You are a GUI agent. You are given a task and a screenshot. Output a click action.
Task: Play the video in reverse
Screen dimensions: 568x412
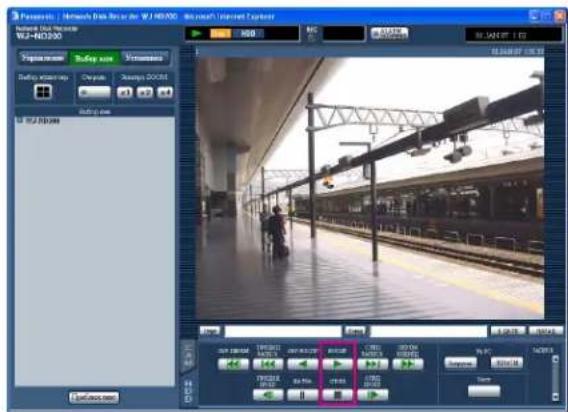click(302, 364)
